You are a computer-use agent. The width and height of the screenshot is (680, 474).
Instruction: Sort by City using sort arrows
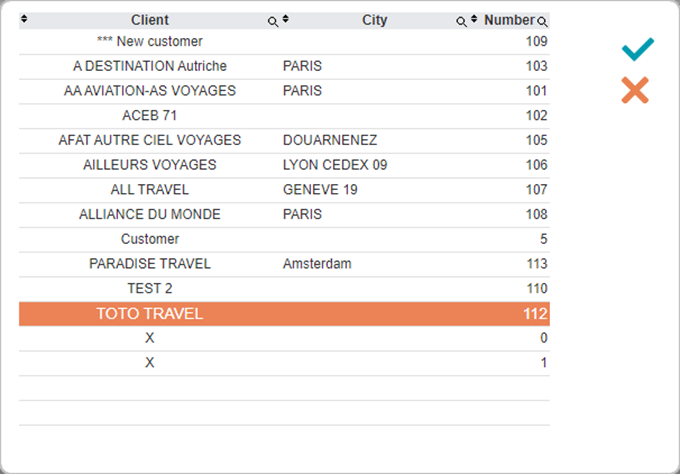coord(285,19)
